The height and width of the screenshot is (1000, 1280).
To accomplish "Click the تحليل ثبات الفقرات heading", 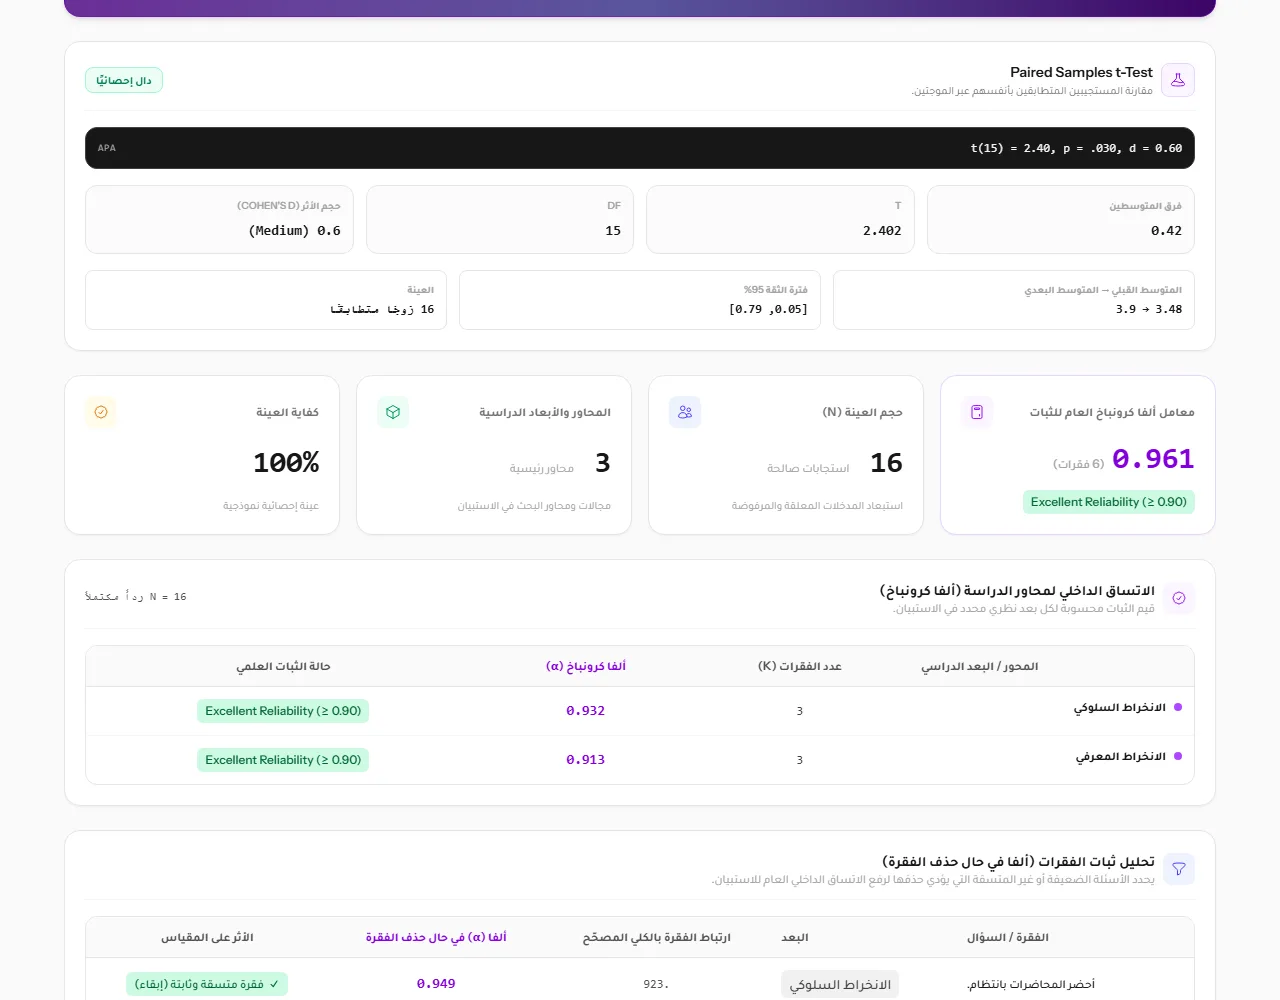I will click(x=1018, y=861).
